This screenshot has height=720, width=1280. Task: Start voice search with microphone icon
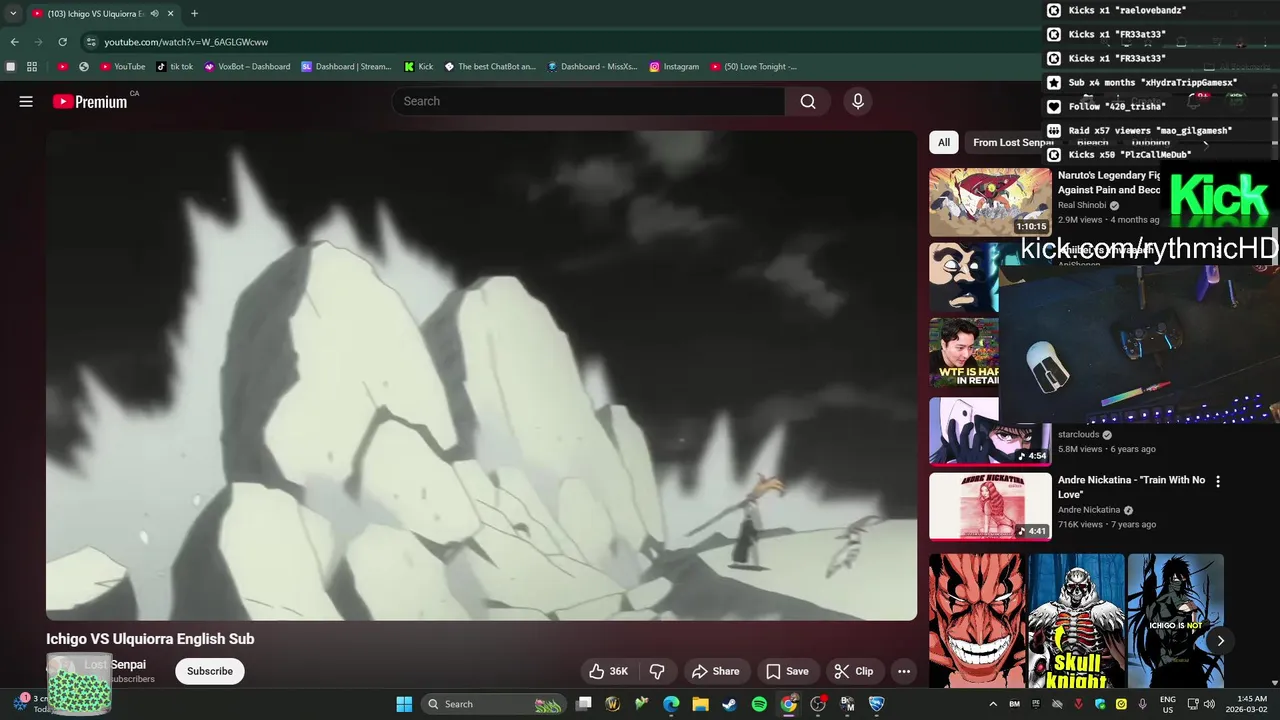coord(857,101)
